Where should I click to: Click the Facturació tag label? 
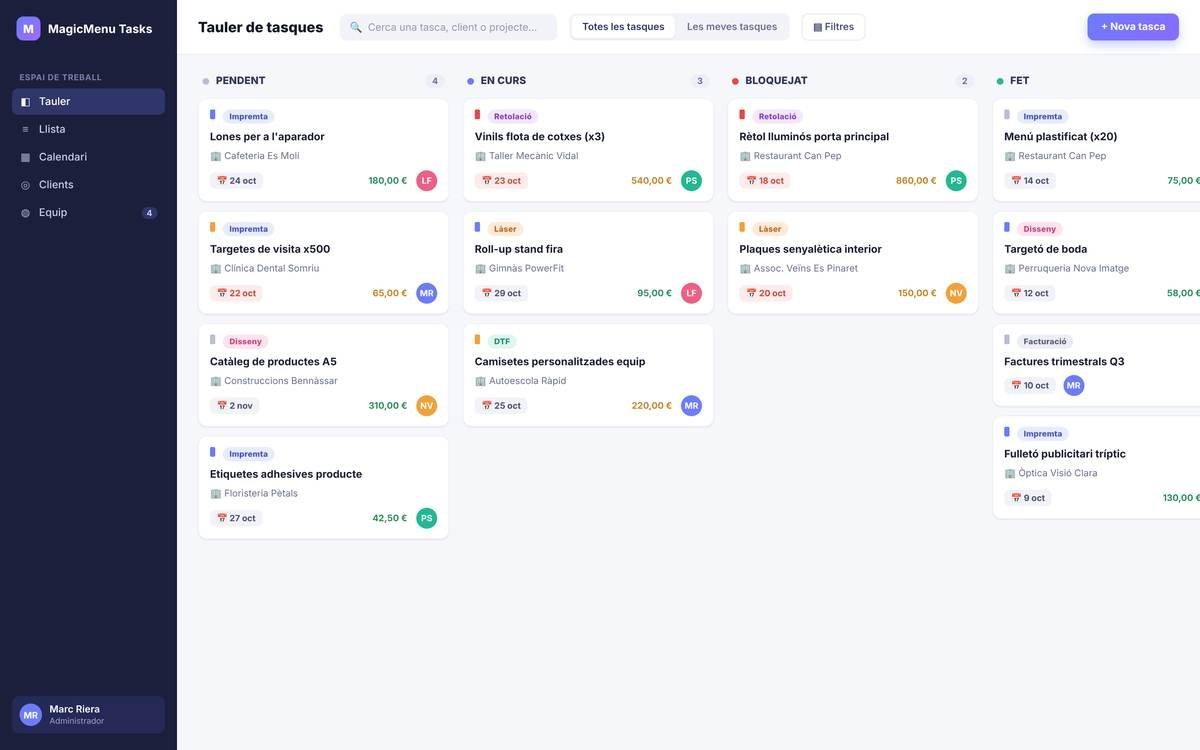[1045, 342]
